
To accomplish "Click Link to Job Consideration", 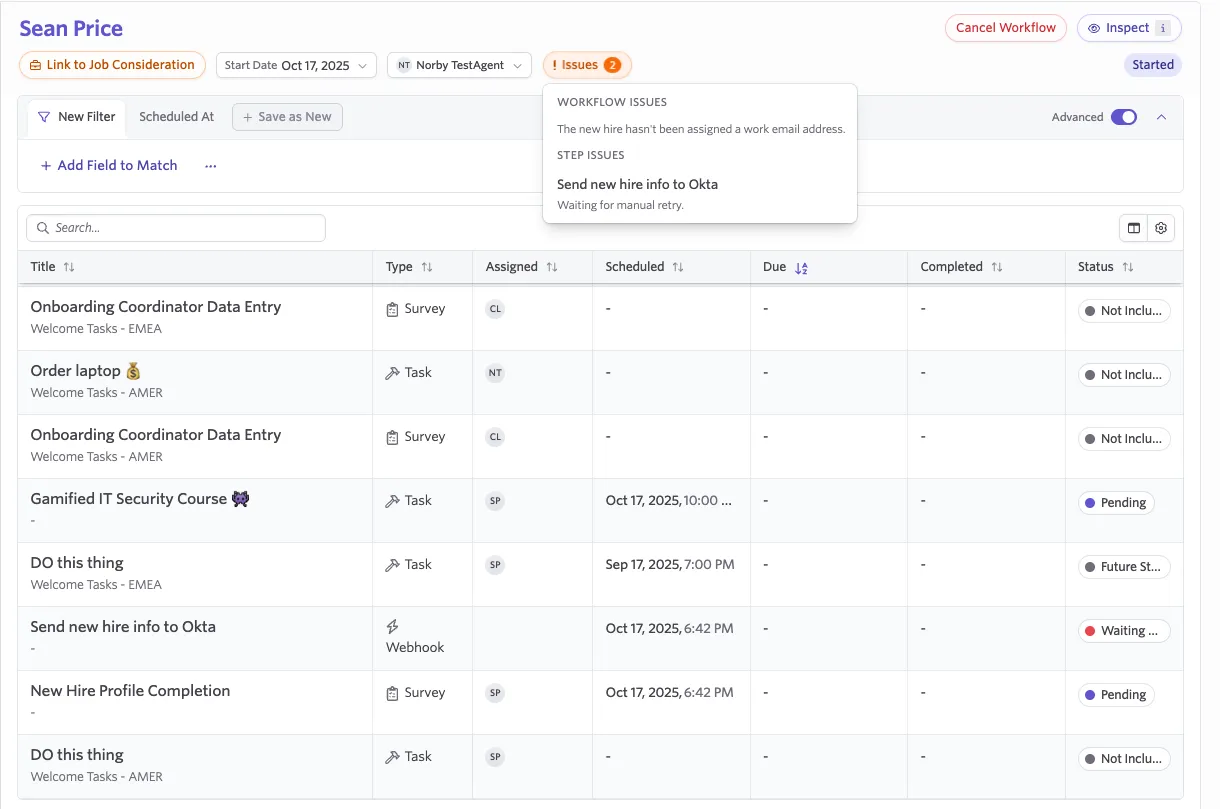I will (112, 65).
